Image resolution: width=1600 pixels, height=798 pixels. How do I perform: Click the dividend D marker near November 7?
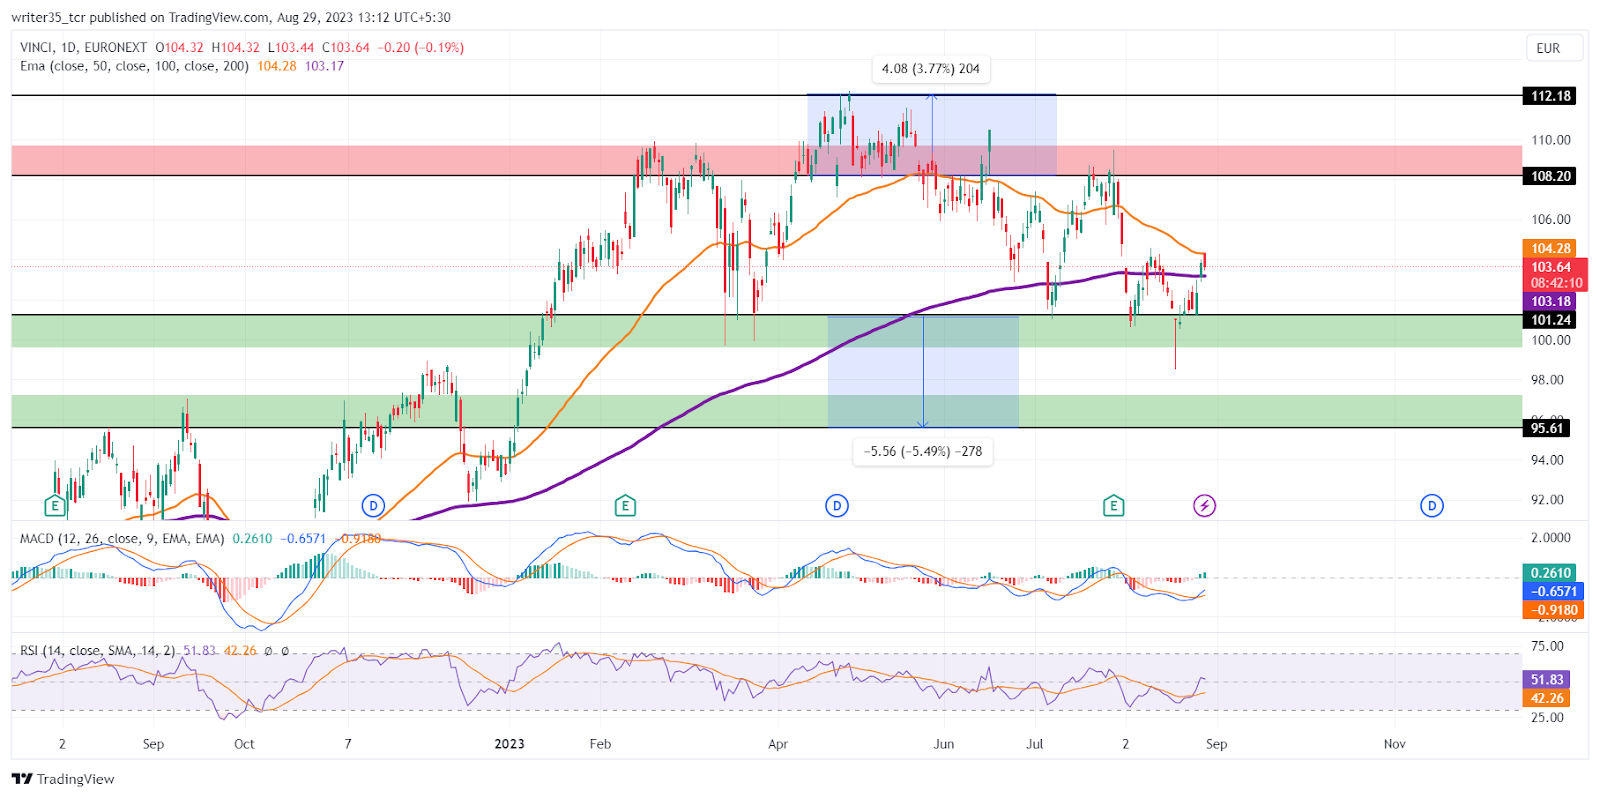click(x=373, y=506)
